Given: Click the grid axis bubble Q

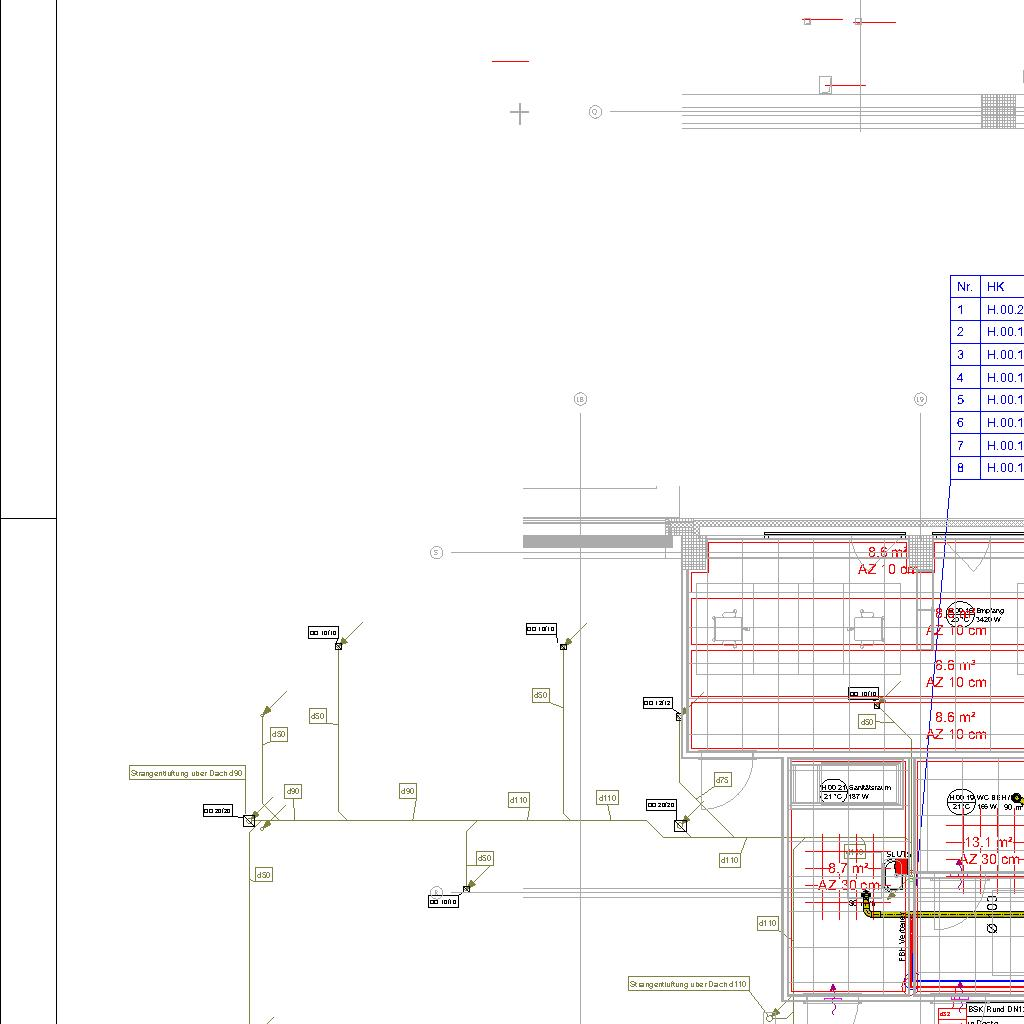Looking at the screenshot, I should coord(595,112).
